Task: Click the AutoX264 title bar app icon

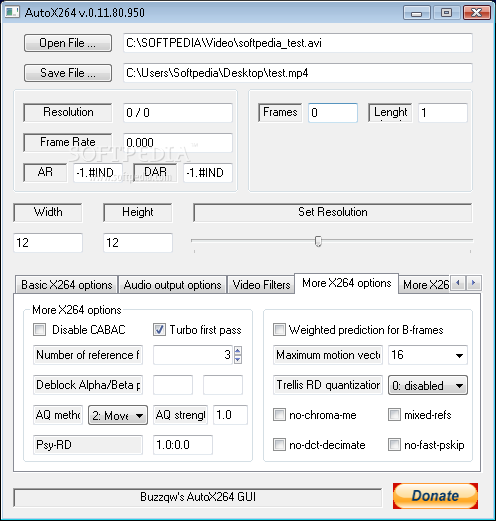Action: tap(12, 12)
